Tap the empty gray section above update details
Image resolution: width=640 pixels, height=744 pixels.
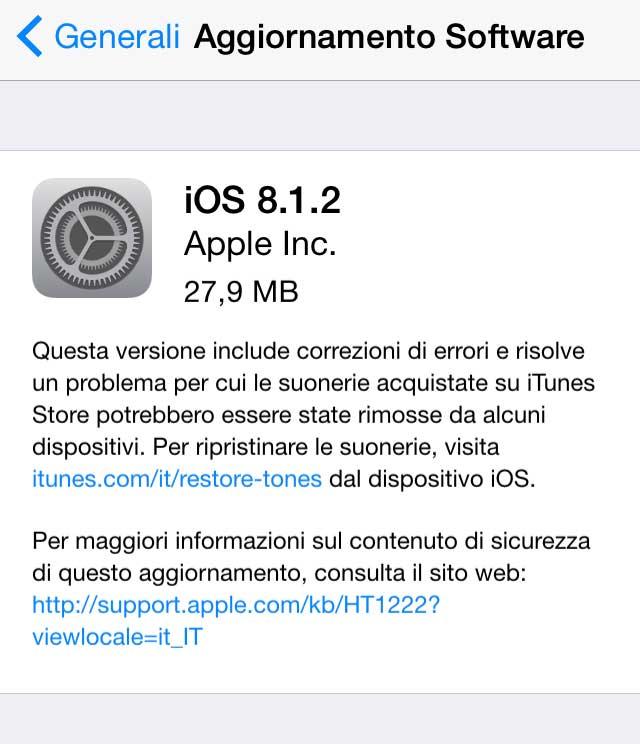(320, 116)
